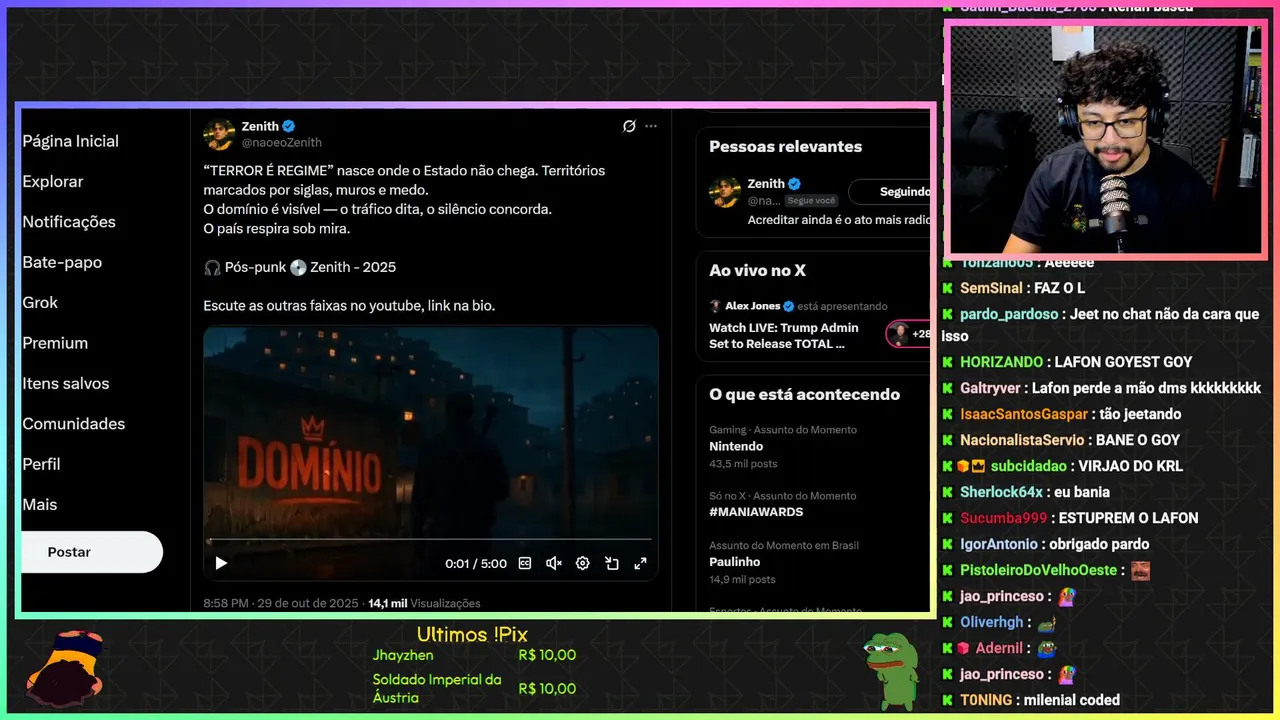Click the Pós-punk Zenith - 2025 line
This screenshot has width=1280, height=720.
[x=300, y=267]
